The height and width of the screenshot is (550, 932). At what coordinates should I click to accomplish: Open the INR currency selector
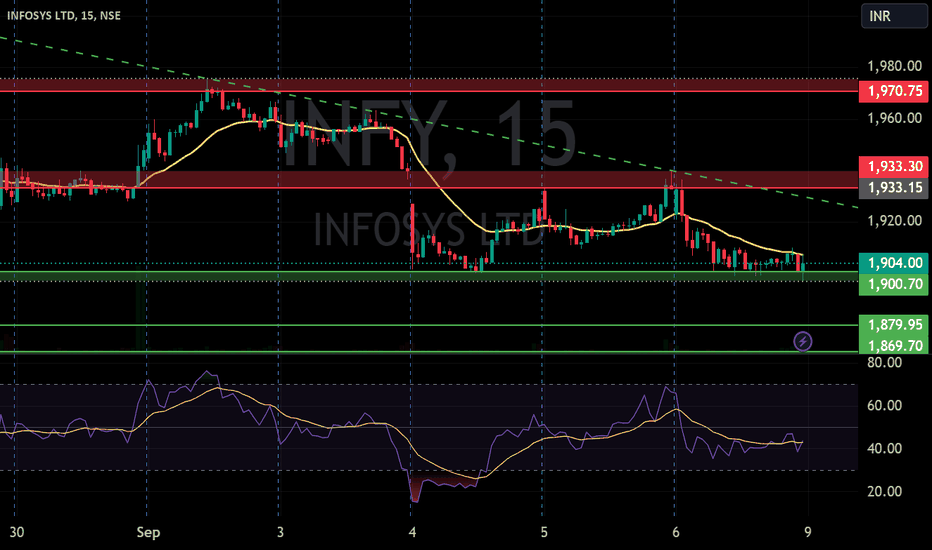click(x=894, y=16)
